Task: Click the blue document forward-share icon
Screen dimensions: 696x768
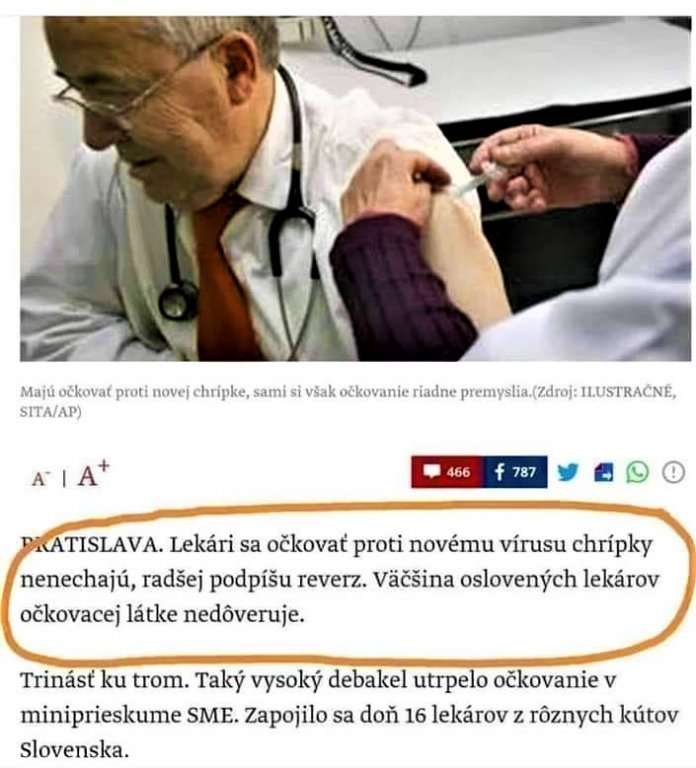Action: [603, 473]
